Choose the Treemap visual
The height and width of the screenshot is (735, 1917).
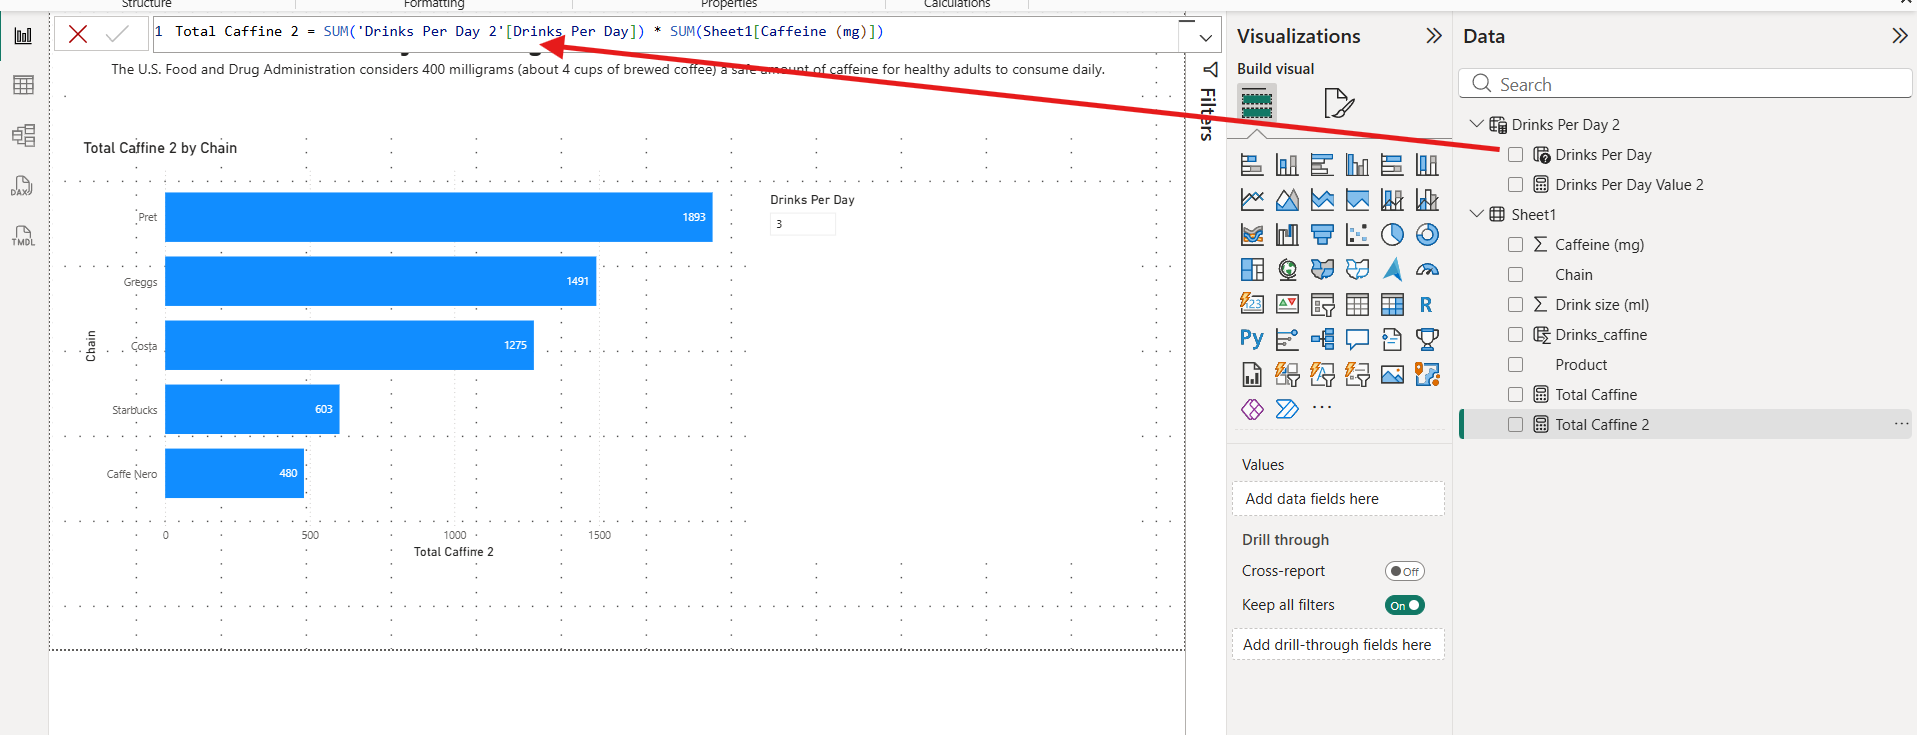pyautogui.click(x=1252, y=270)
